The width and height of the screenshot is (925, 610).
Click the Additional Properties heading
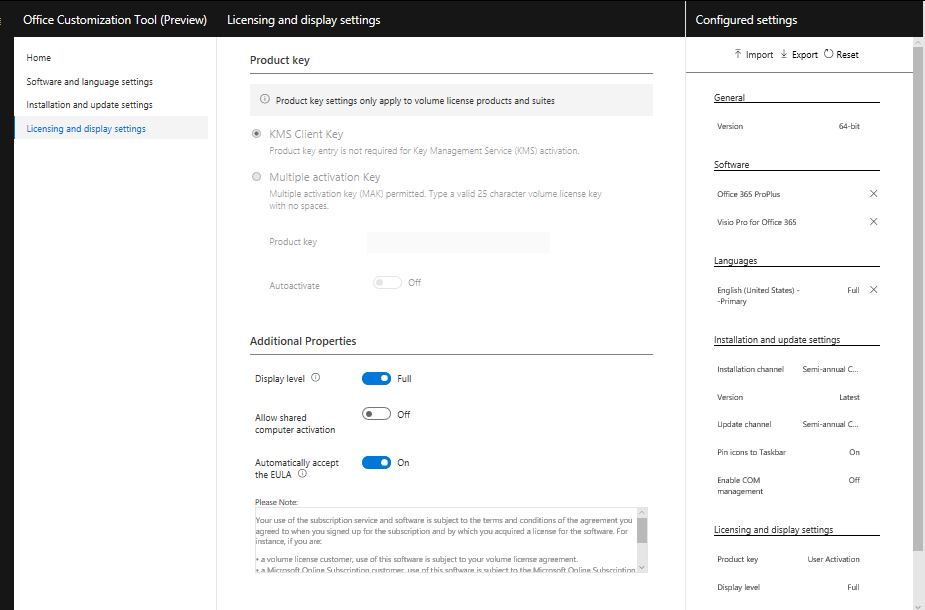pos(303,341)
